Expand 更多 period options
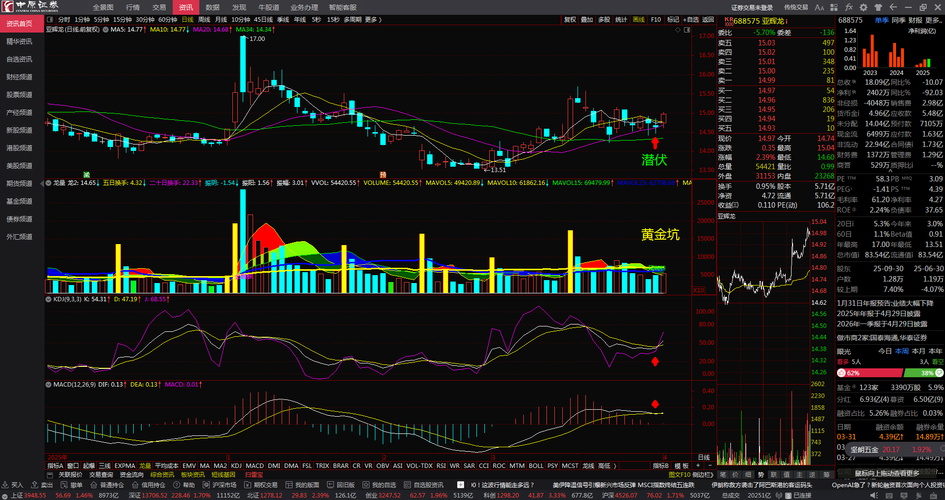 pos(373,19)
